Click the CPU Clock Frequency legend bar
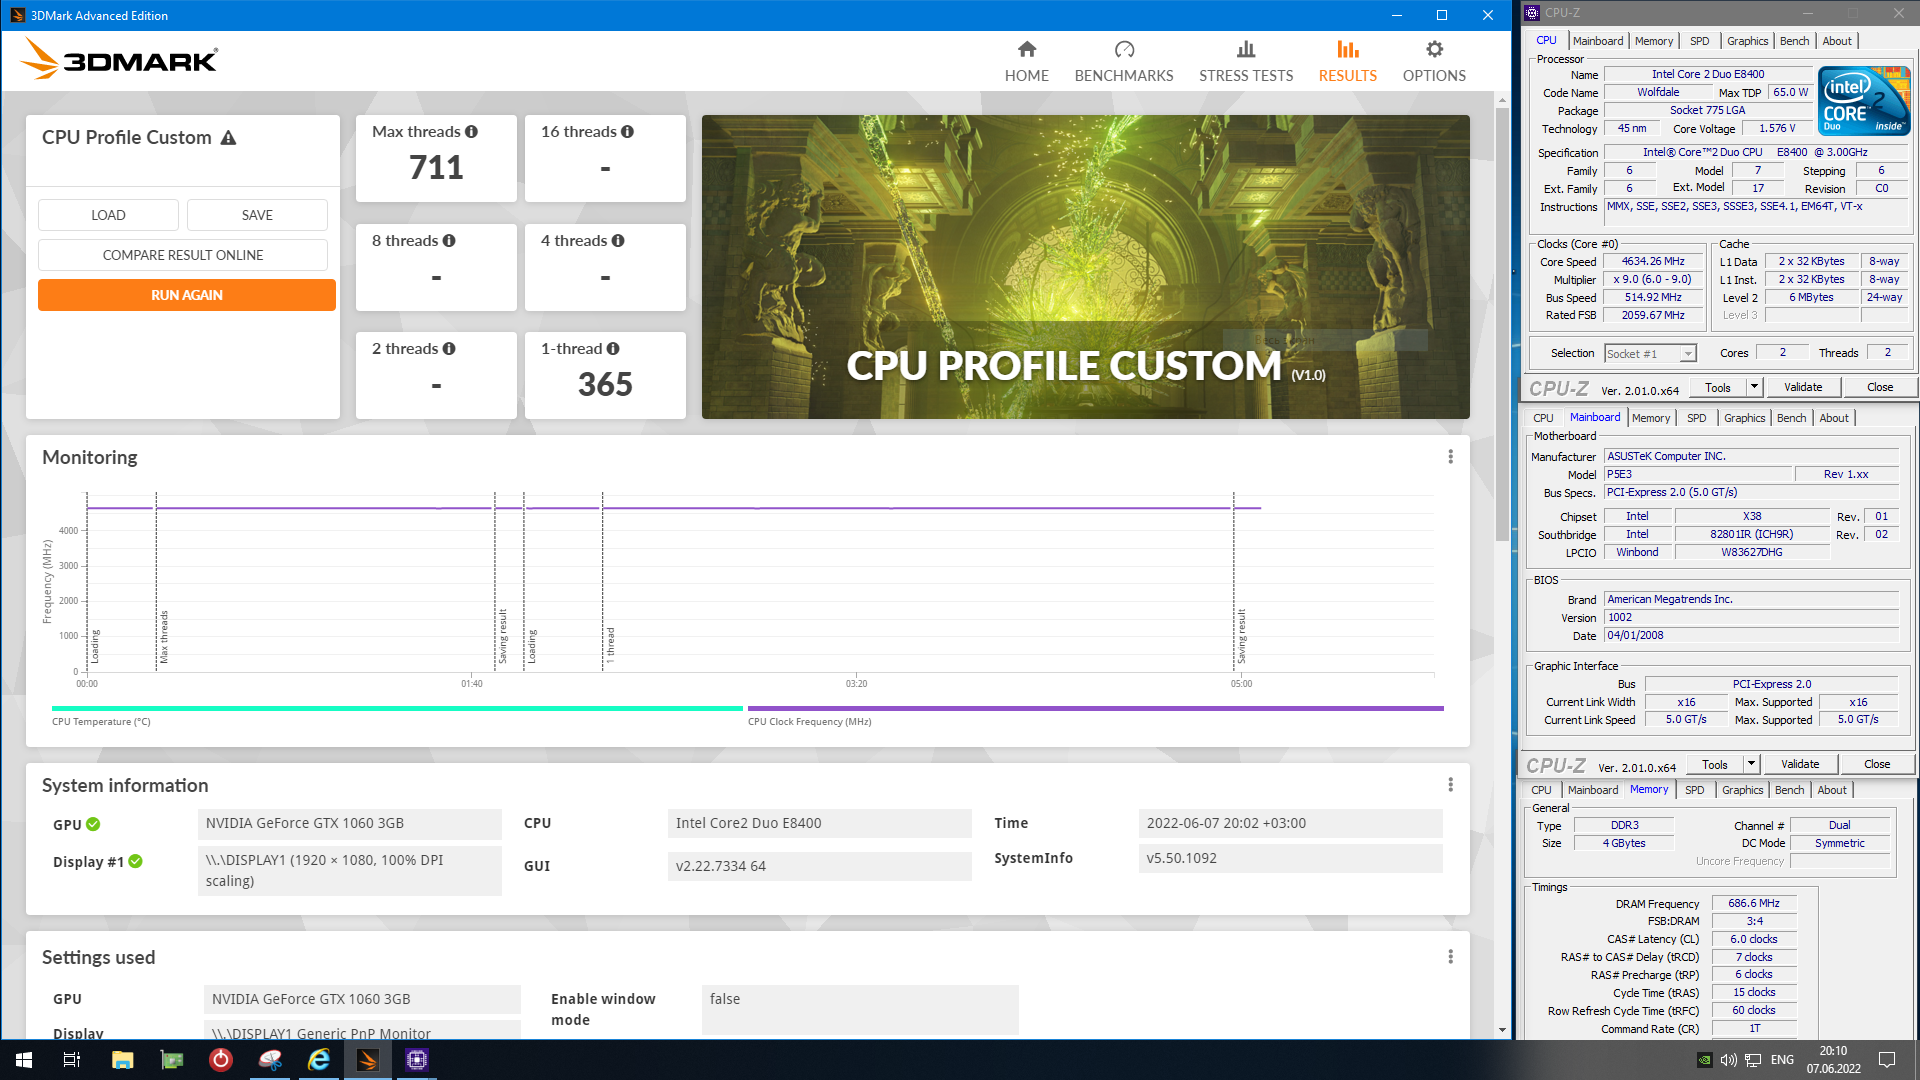 click(1095, 708)
